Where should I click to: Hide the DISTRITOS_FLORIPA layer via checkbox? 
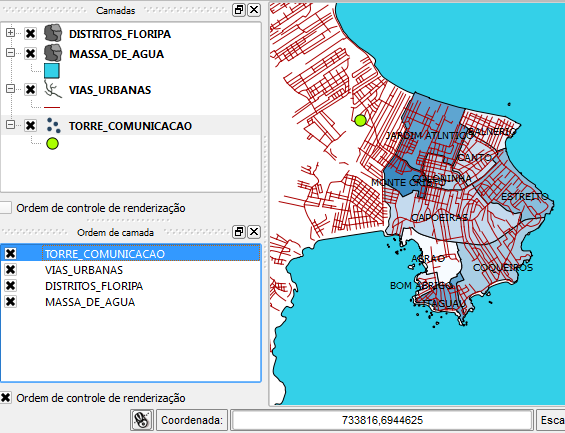pos(31,34)
